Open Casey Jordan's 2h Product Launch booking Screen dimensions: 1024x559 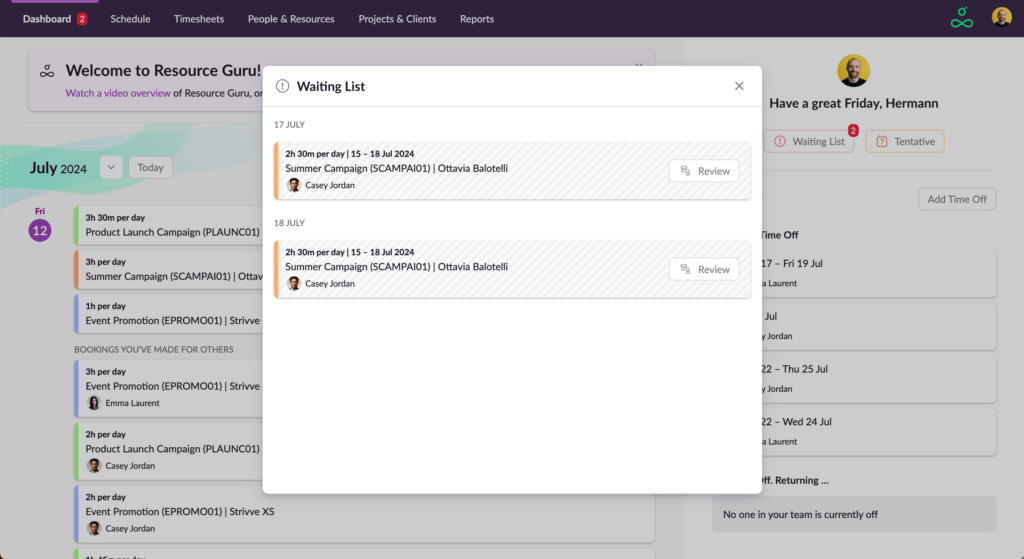tap(169, 450)
